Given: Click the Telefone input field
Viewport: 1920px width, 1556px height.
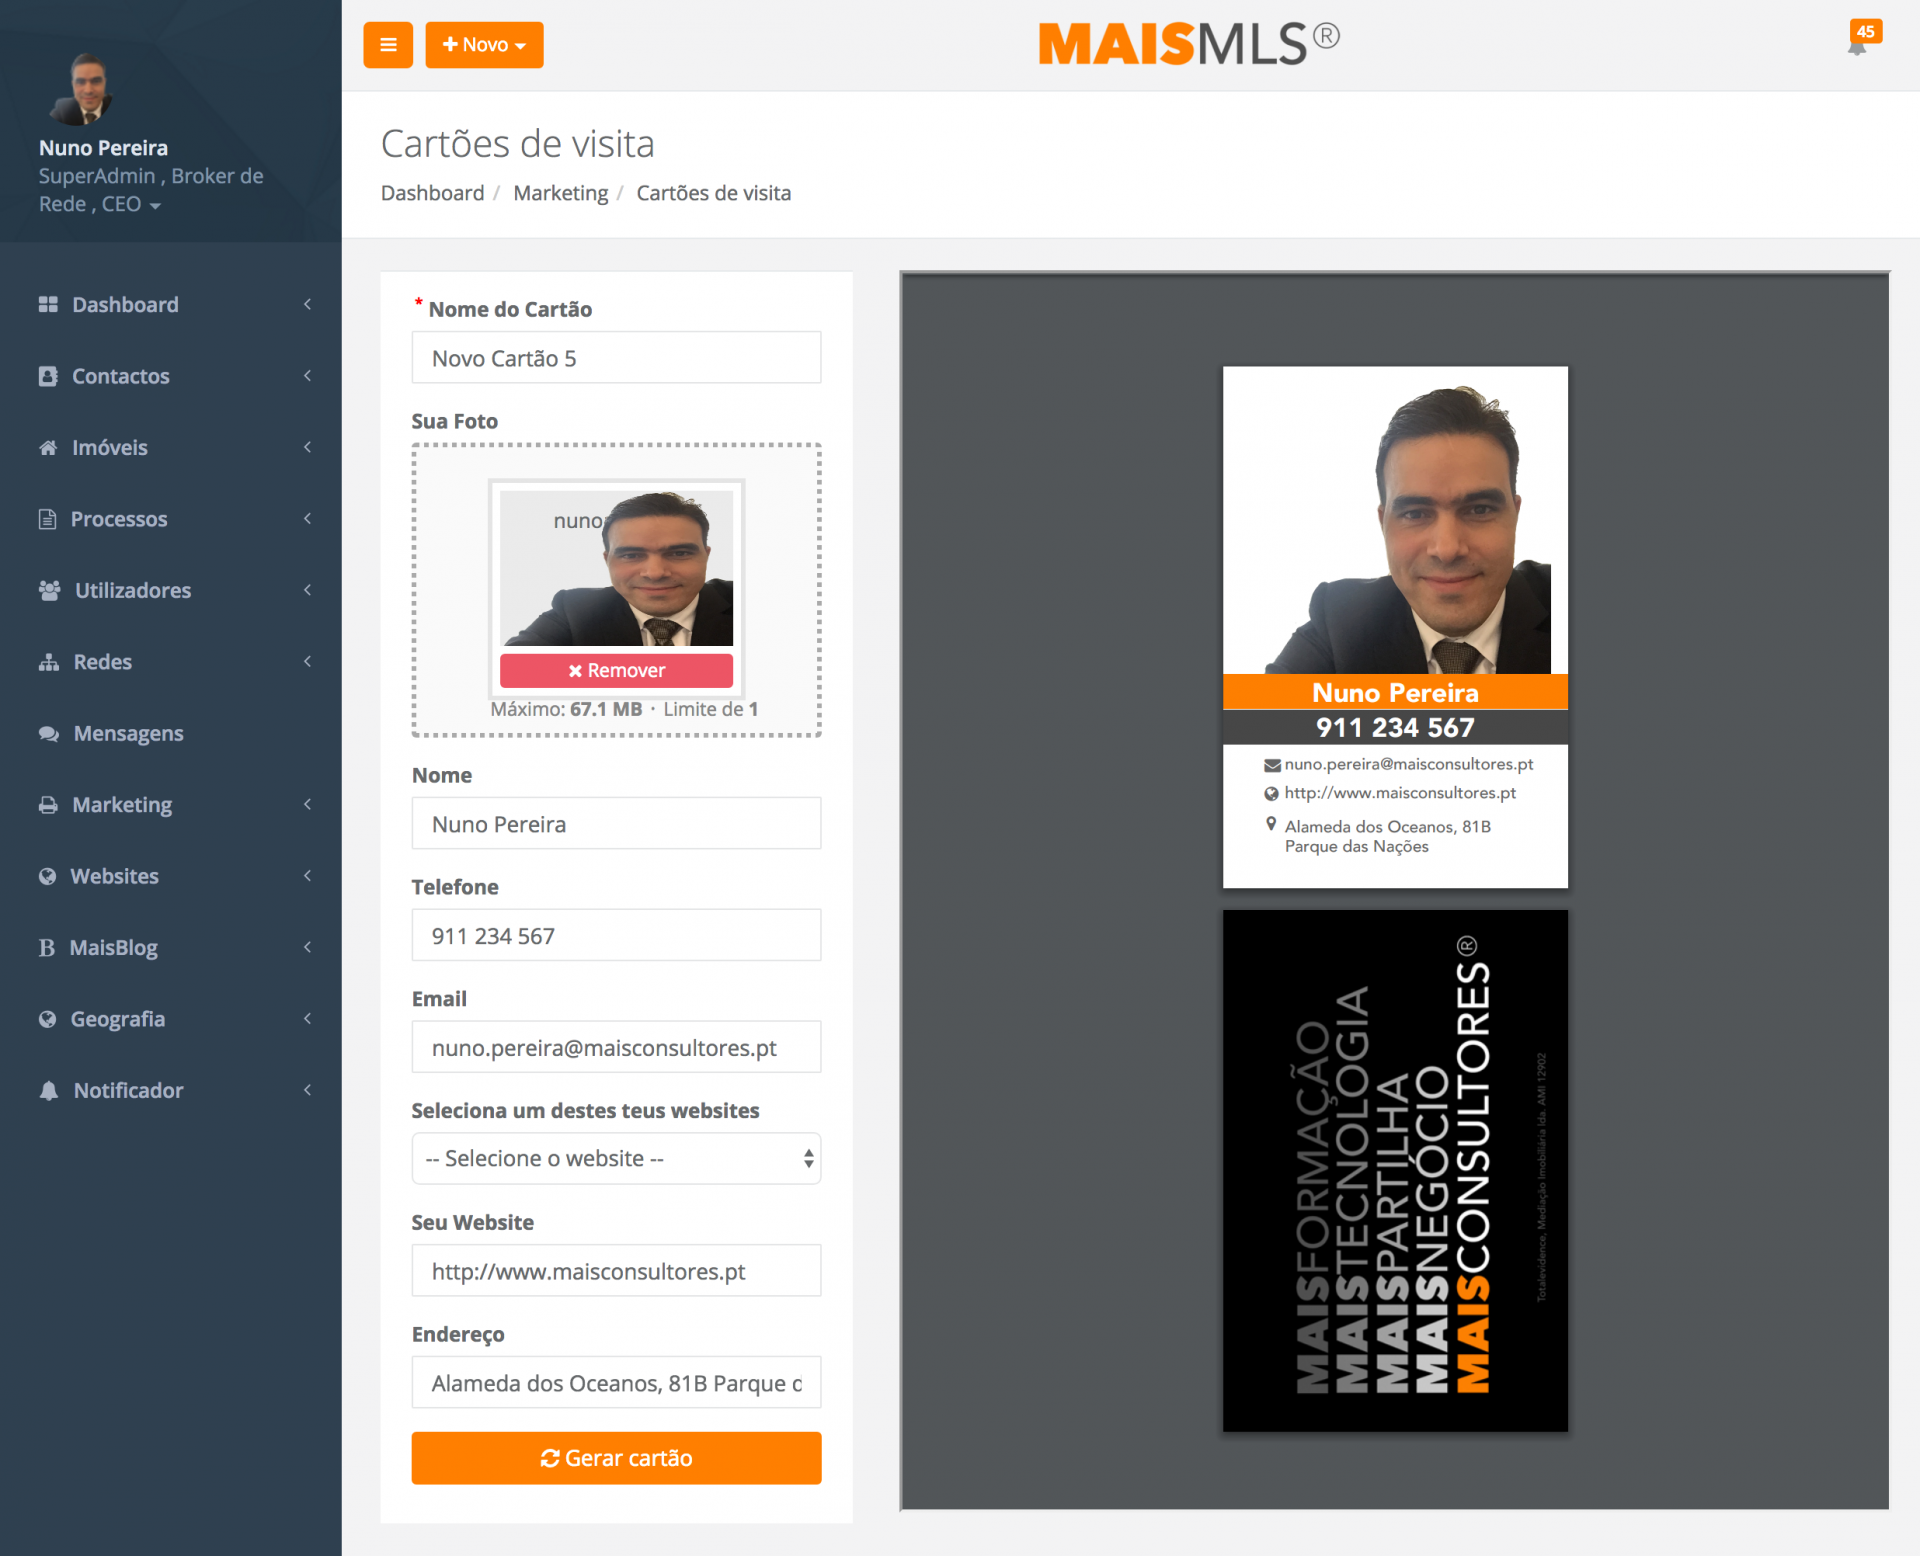Looking at the screenshot, I should pos(616,935).
